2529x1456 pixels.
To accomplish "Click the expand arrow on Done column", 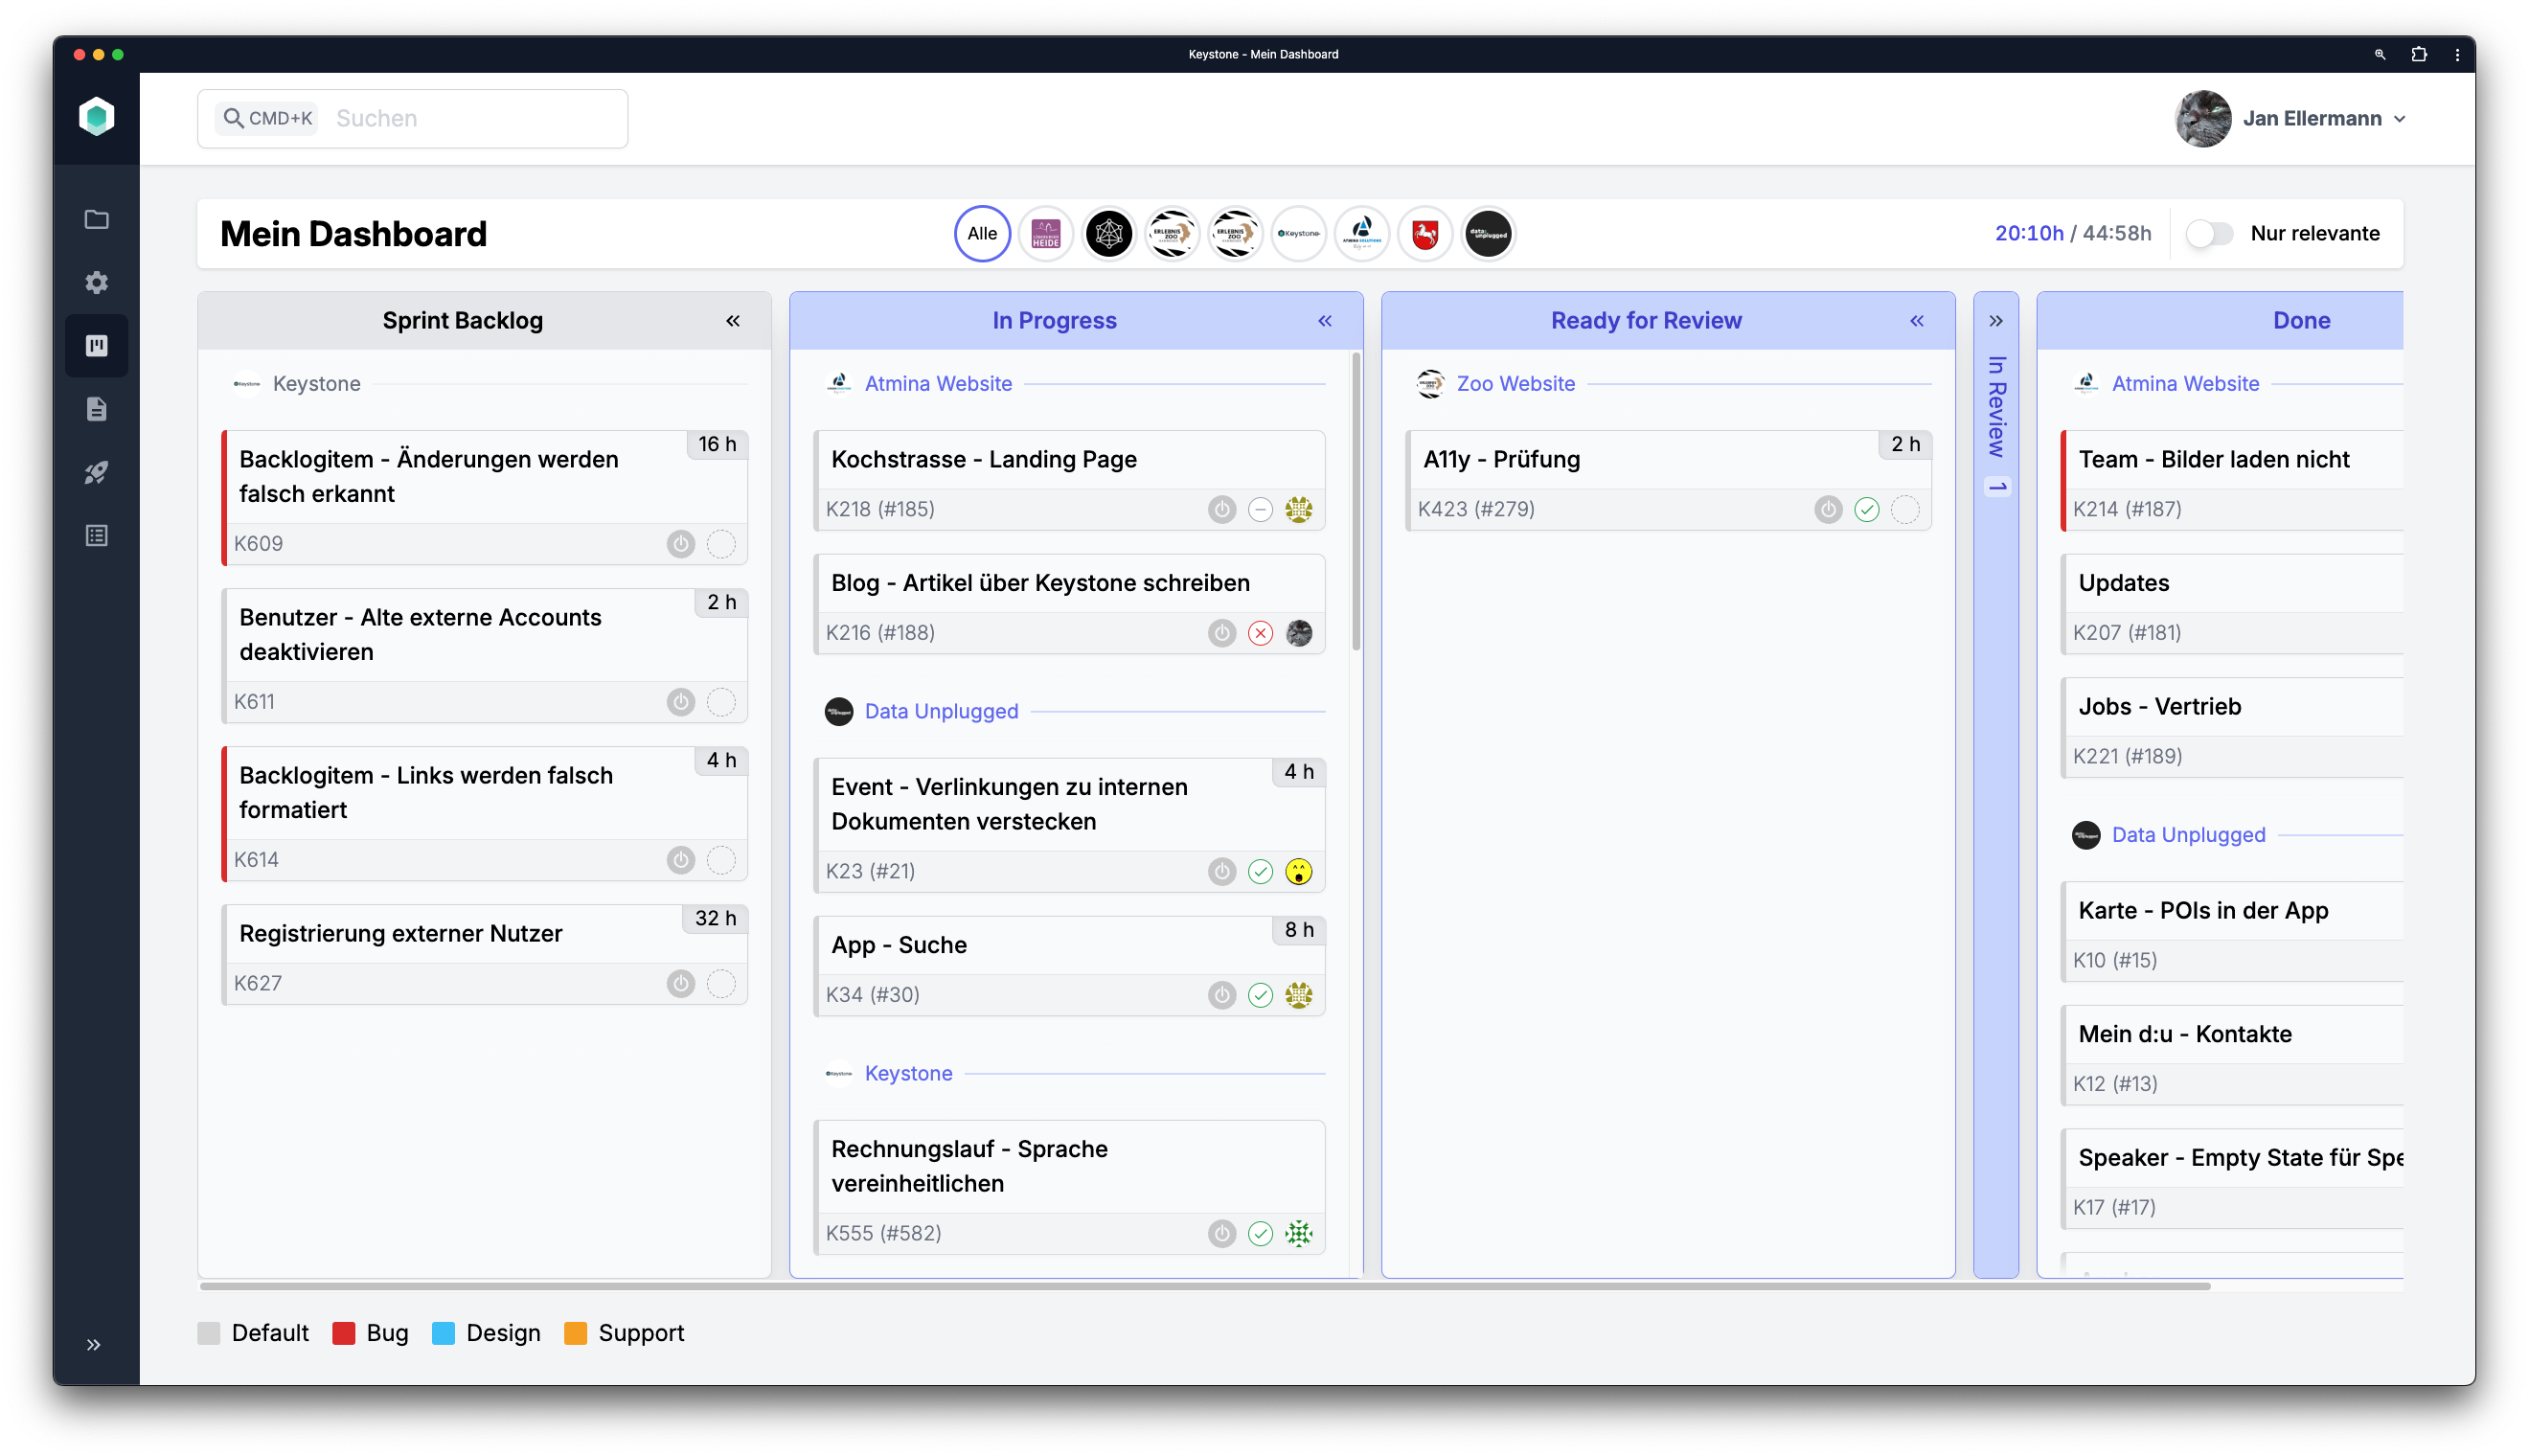I will pyautogui.click(x=1997, y=320).
